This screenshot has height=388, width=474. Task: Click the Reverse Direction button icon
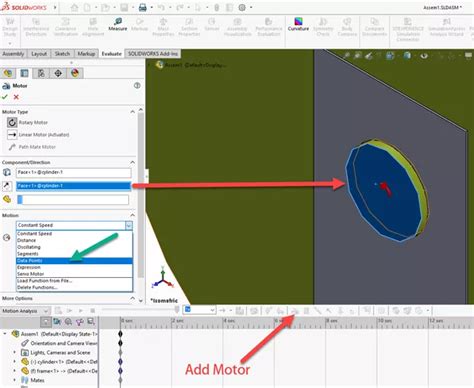(7, 186)
